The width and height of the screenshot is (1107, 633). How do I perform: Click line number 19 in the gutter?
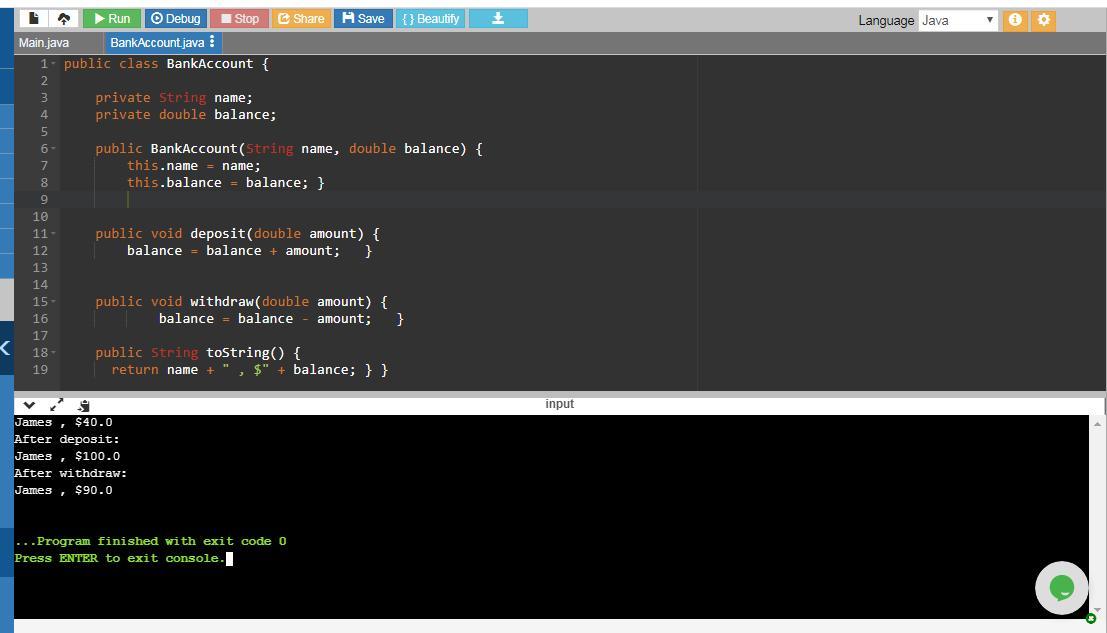point(40,370)
